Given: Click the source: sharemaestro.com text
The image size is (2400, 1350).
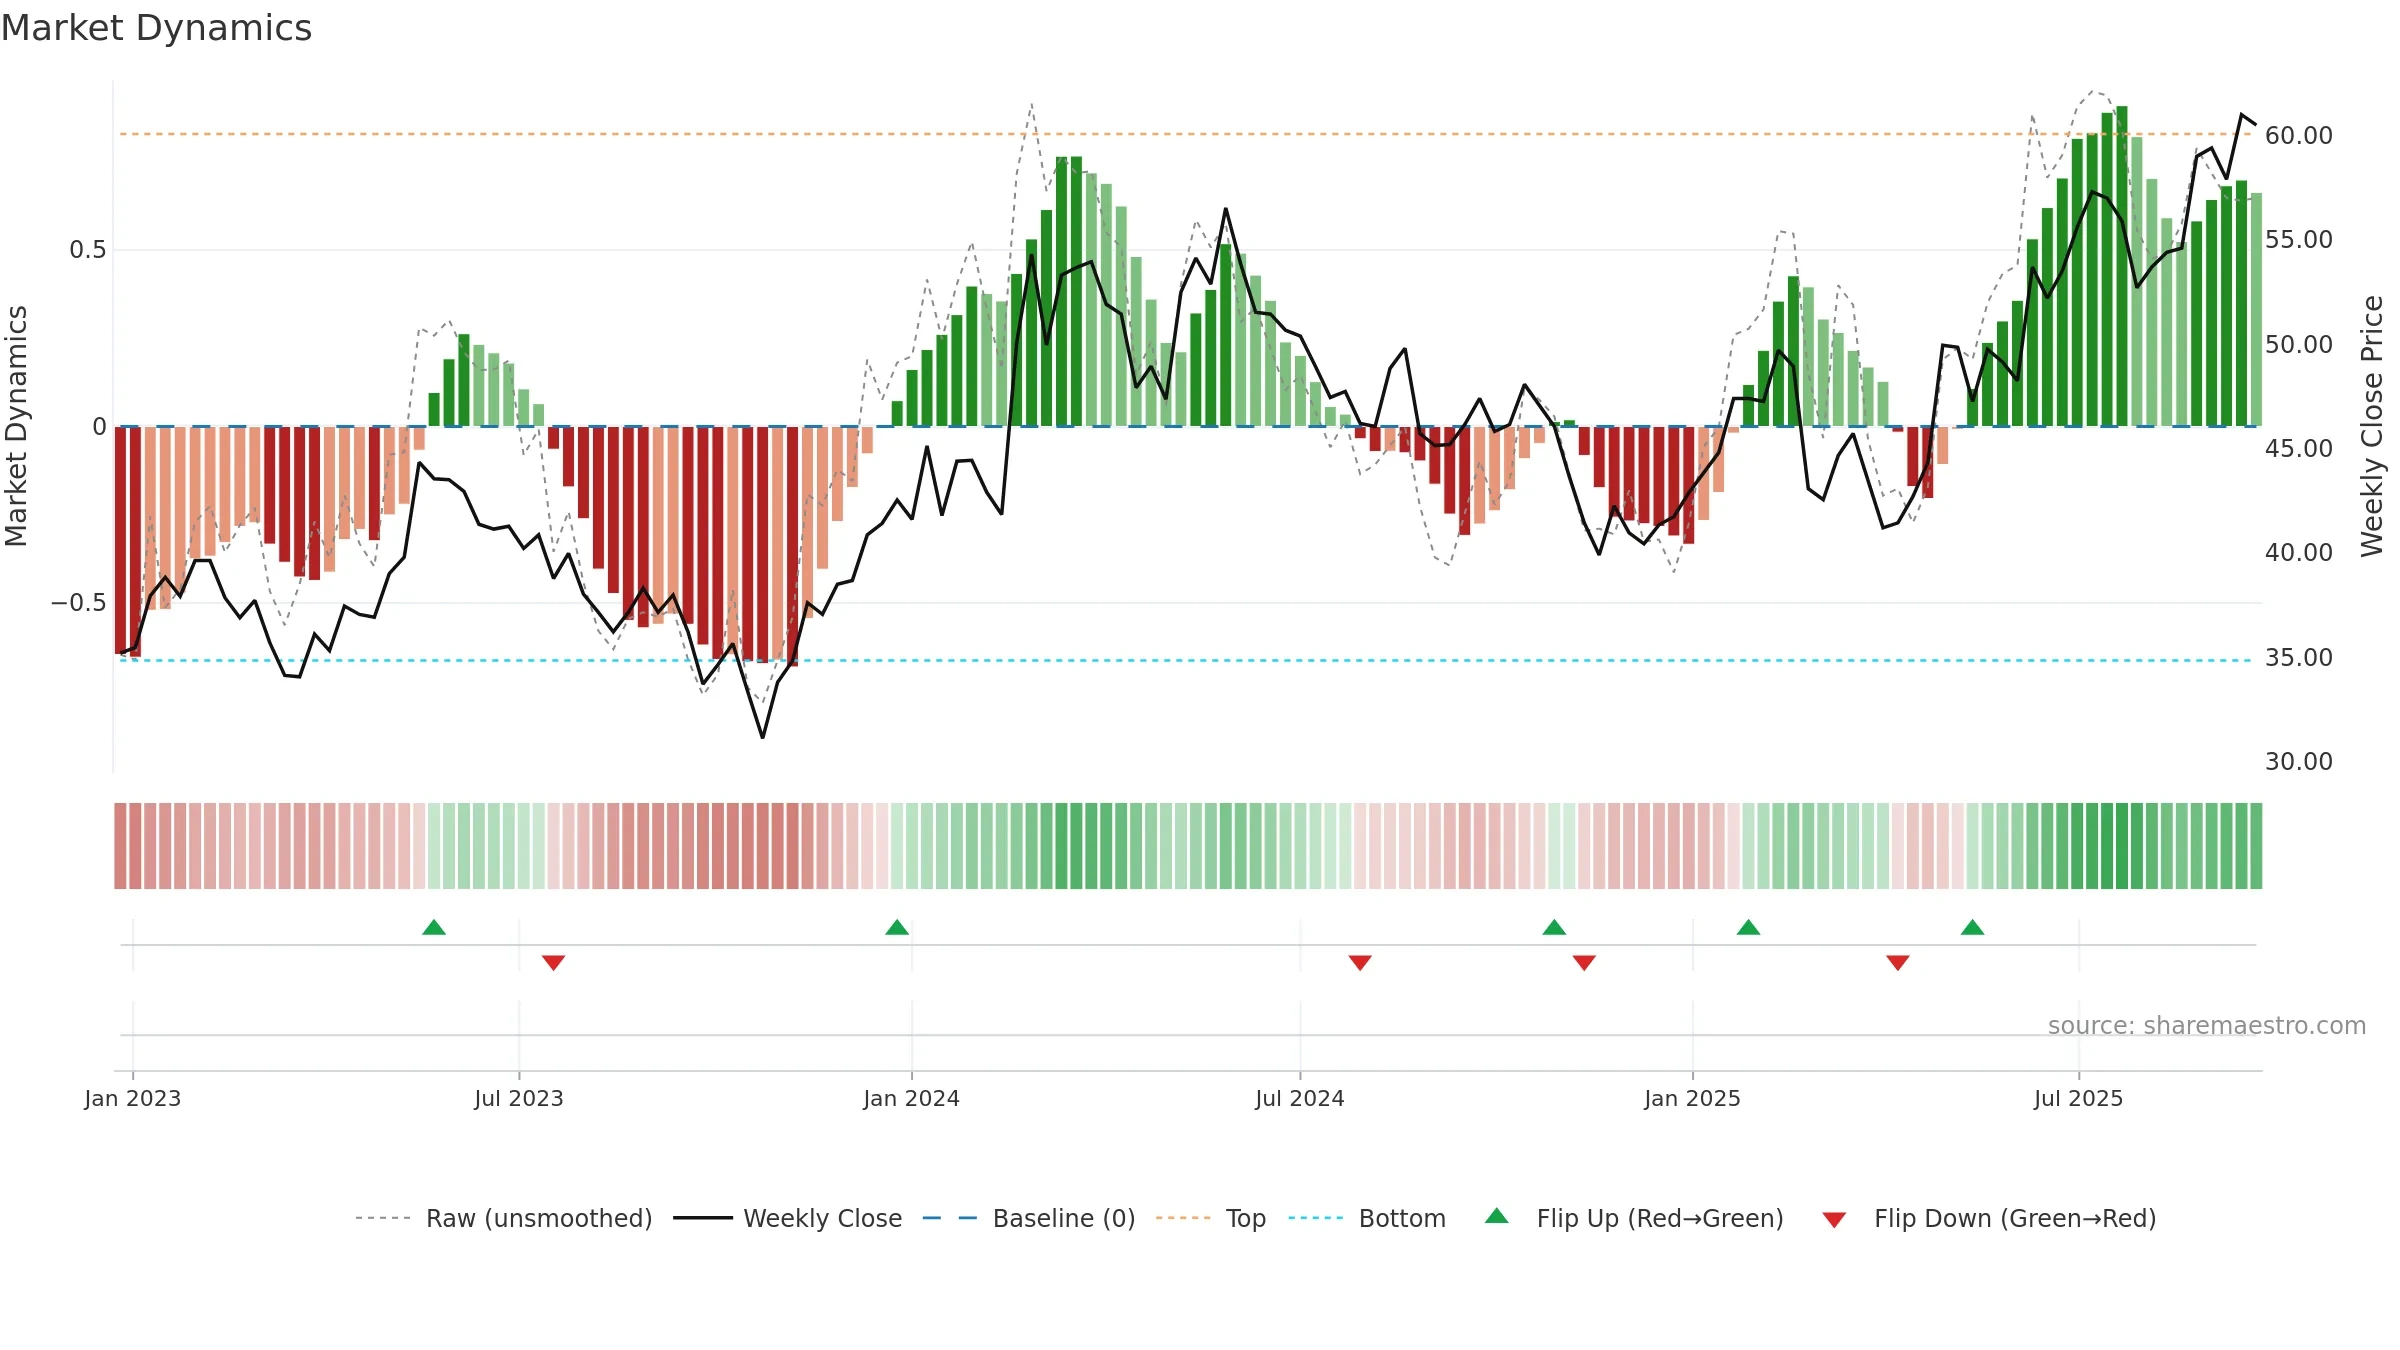Looking at the screenshot, I should click(x=2207, y=1025).
